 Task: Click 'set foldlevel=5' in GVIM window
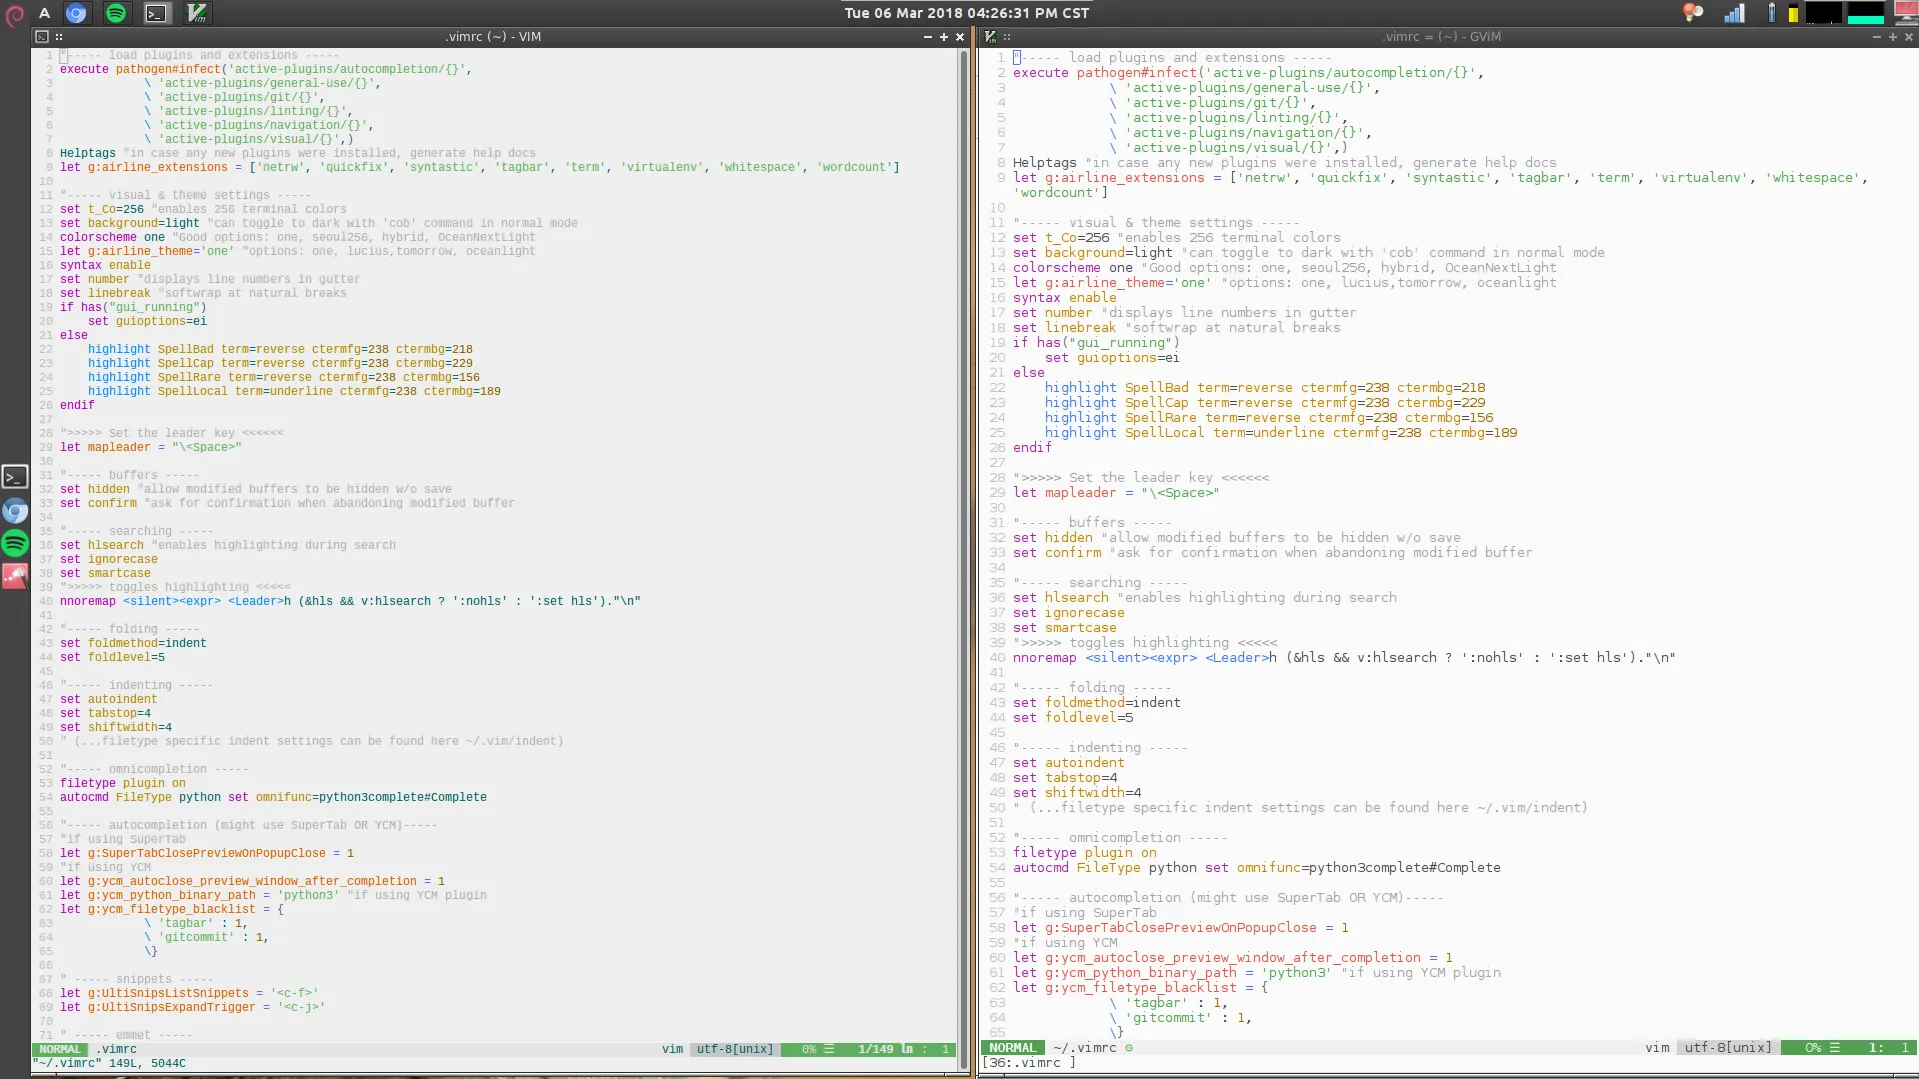(x=1073, y=717)
